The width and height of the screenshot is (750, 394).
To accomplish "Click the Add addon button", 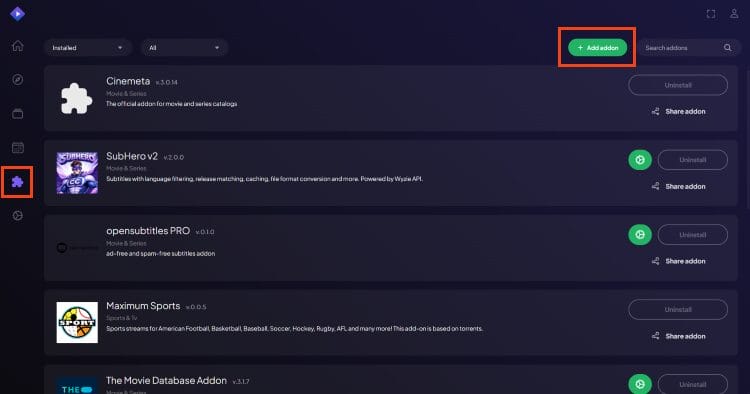I will click(x=597, y=48).
